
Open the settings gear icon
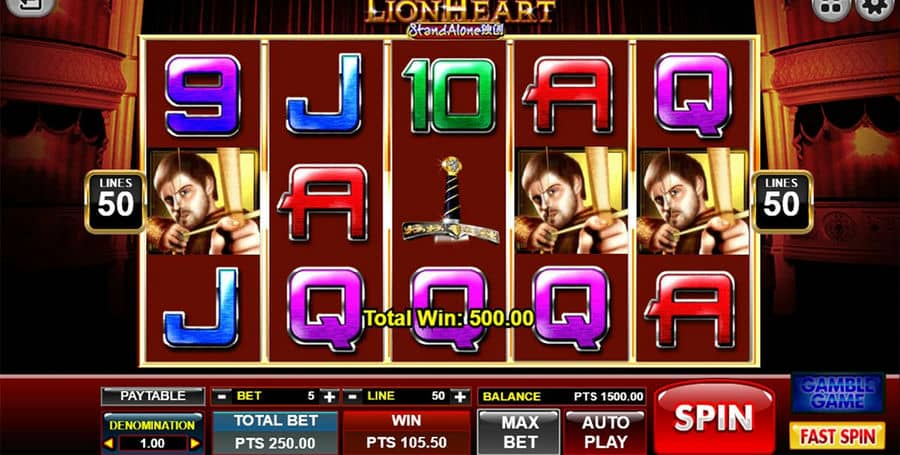click(876, 9)
